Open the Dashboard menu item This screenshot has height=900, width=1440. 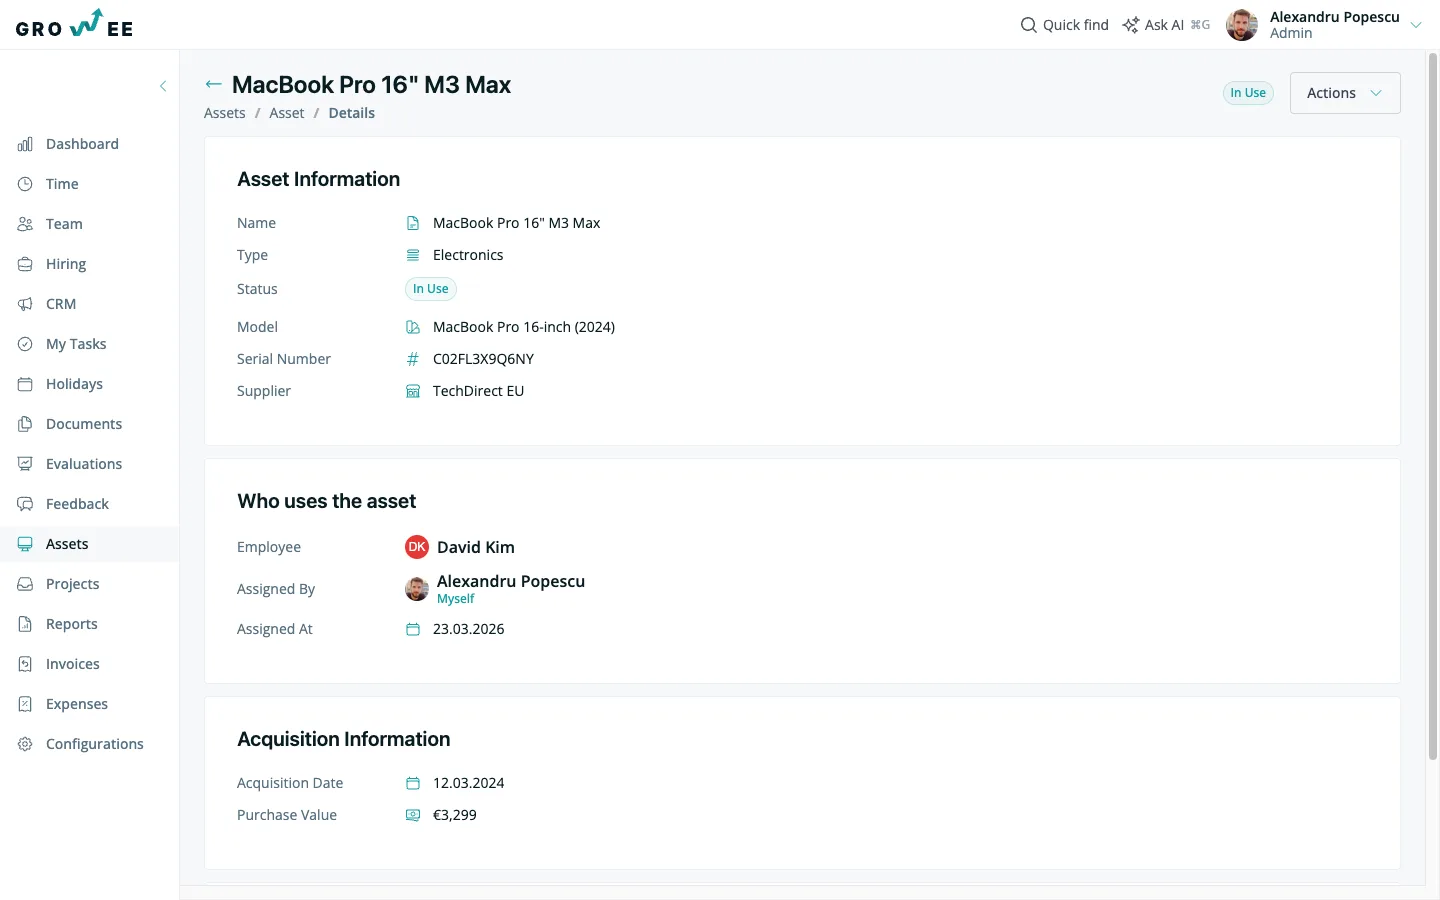90,144
